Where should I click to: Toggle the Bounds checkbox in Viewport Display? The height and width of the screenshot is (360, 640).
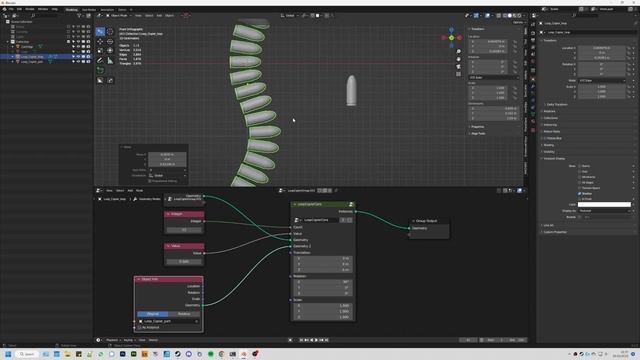(x=580, y=217)
